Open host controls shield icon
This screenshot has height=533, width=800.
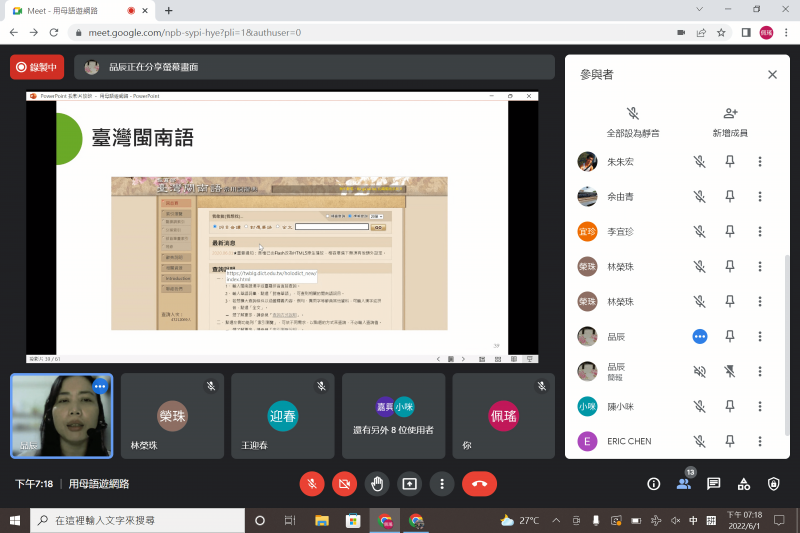pyautogui.click(x=773, y=484)
